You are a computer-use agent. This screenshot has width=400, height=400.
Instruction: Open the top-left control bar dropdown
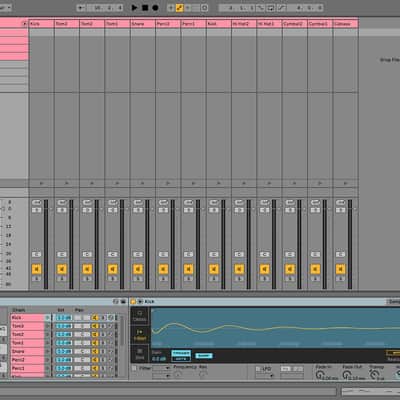tap(5, 7)
